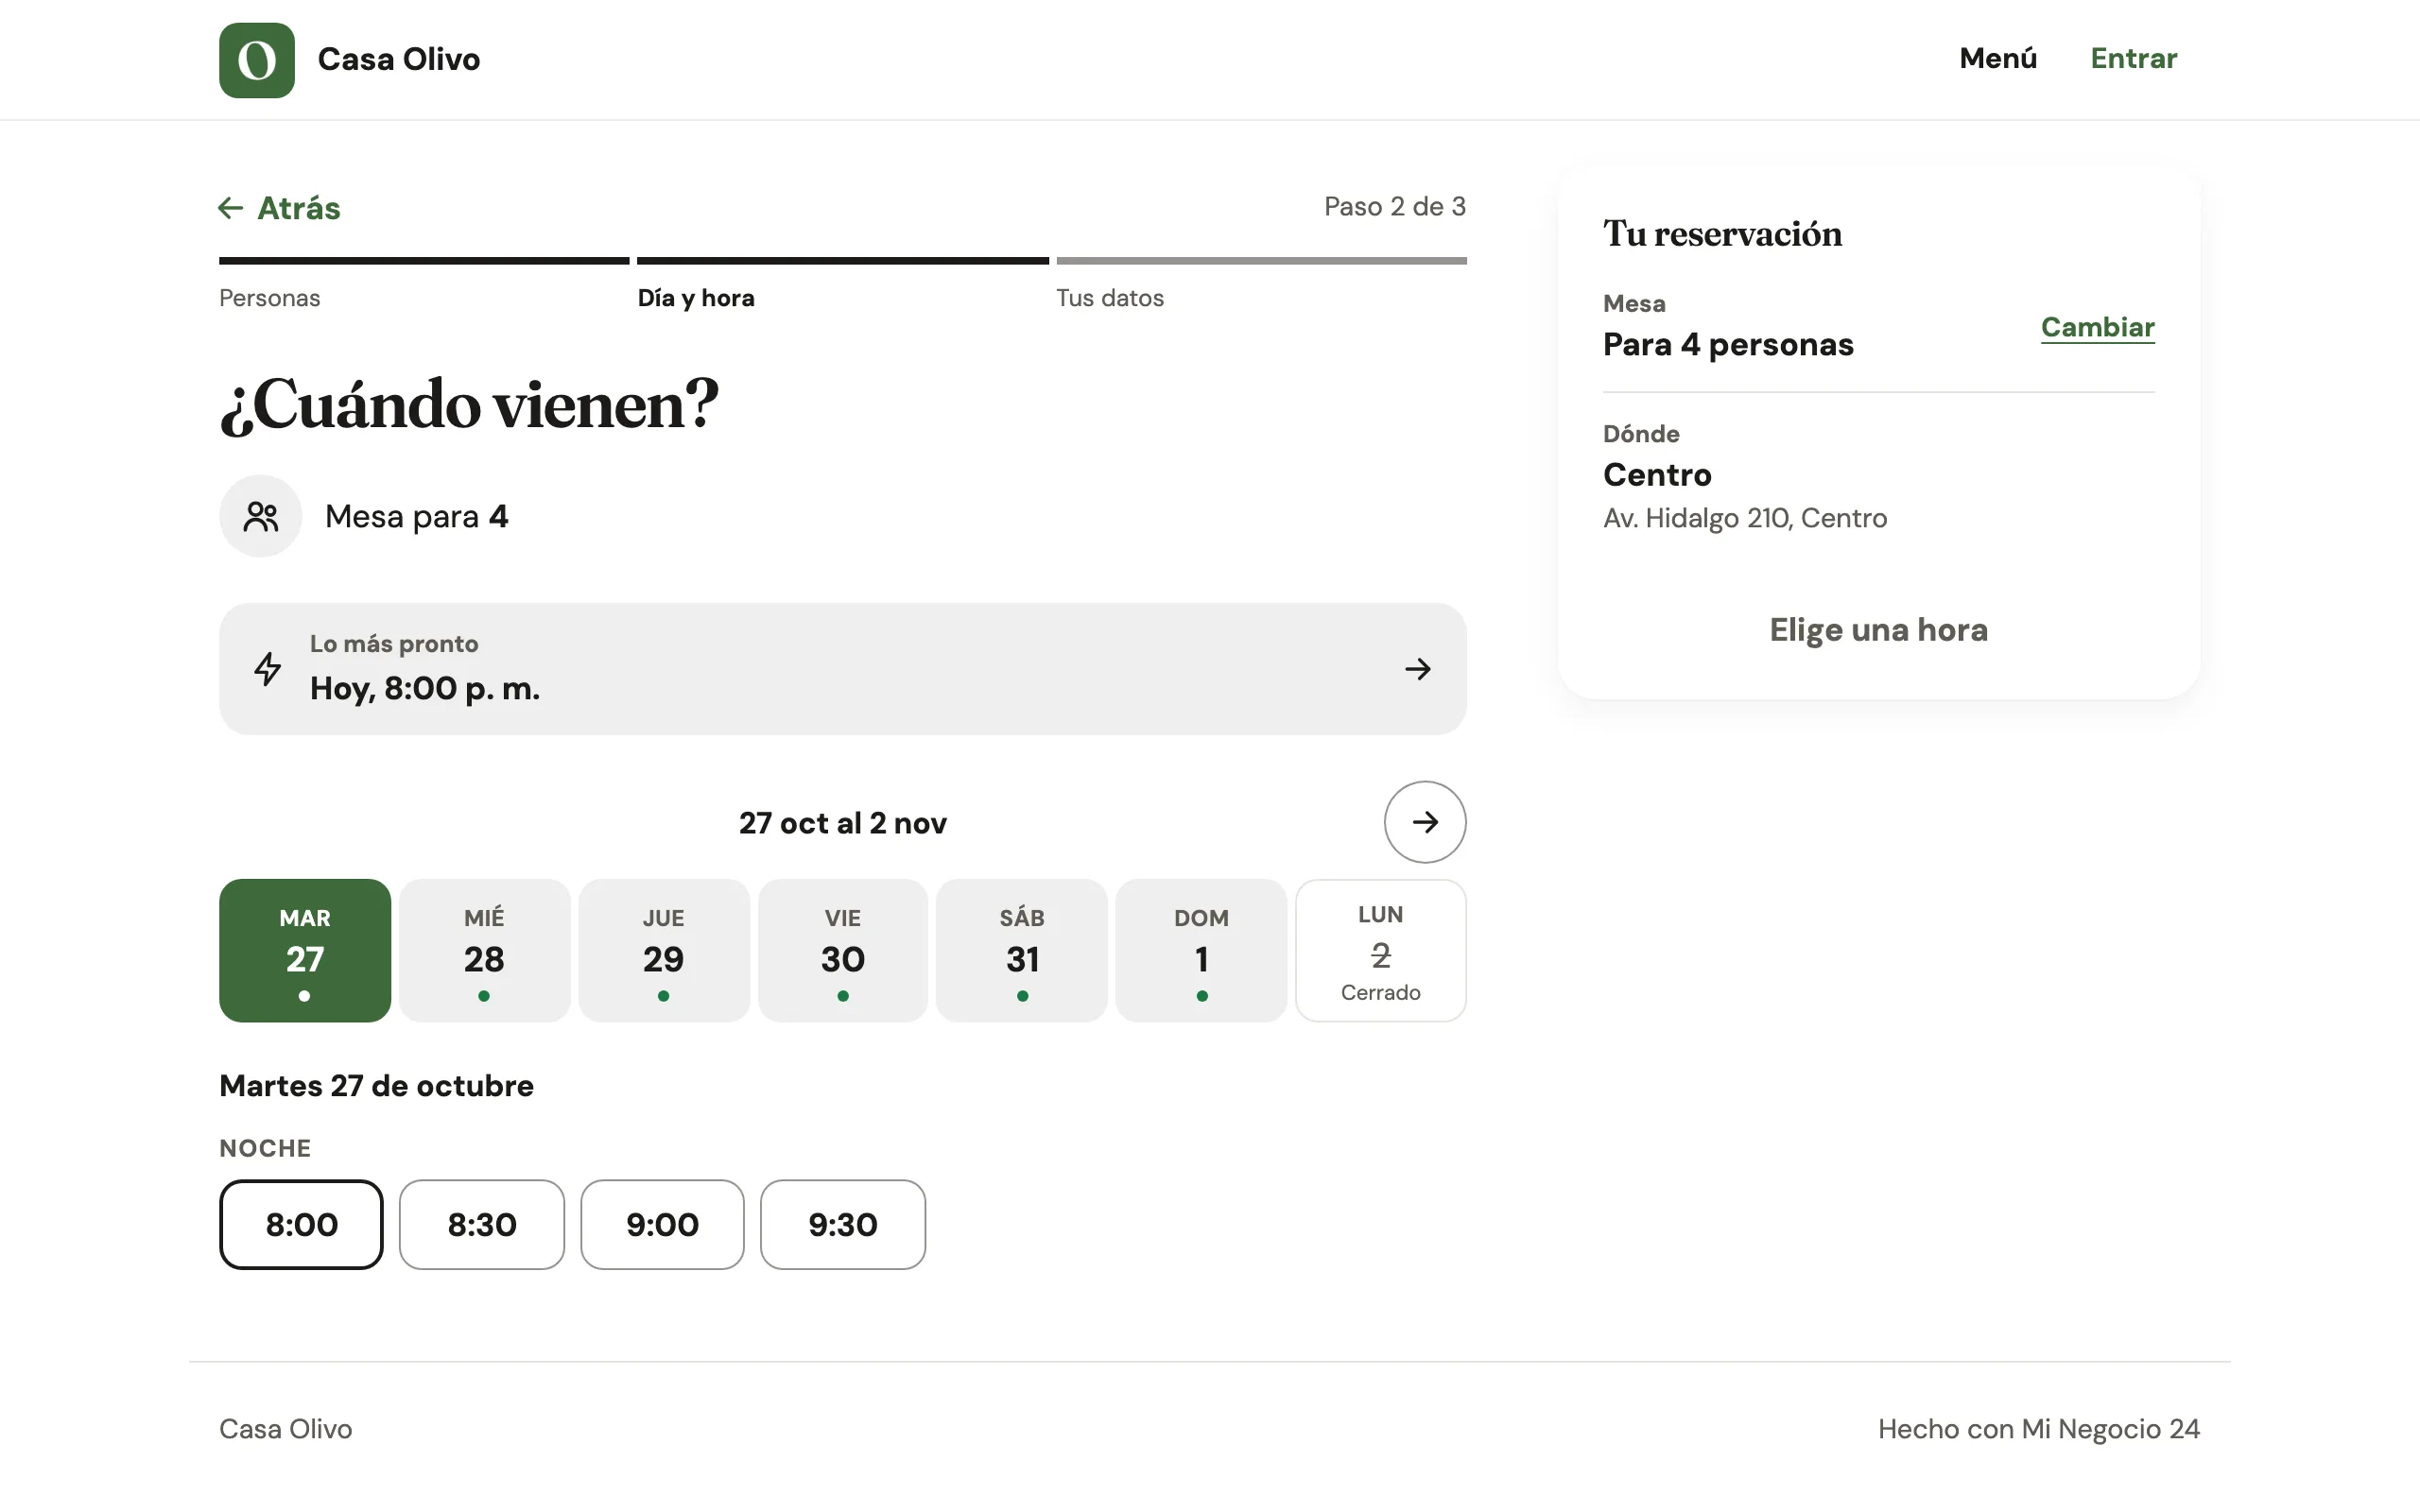Go to the Personas step tab
Viewport: 2420px width, 1512px height.
coord(270,298)
